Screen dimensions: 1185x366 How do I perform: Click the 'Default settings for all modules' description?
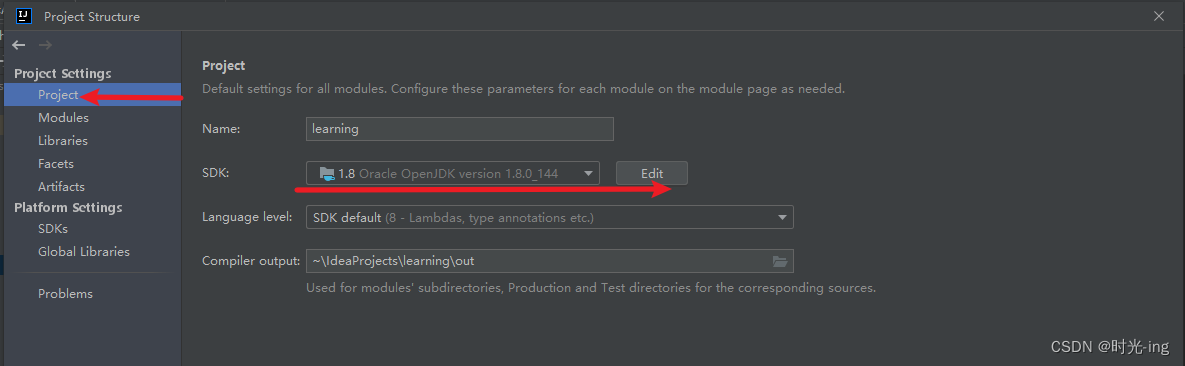tap(523, 89)
